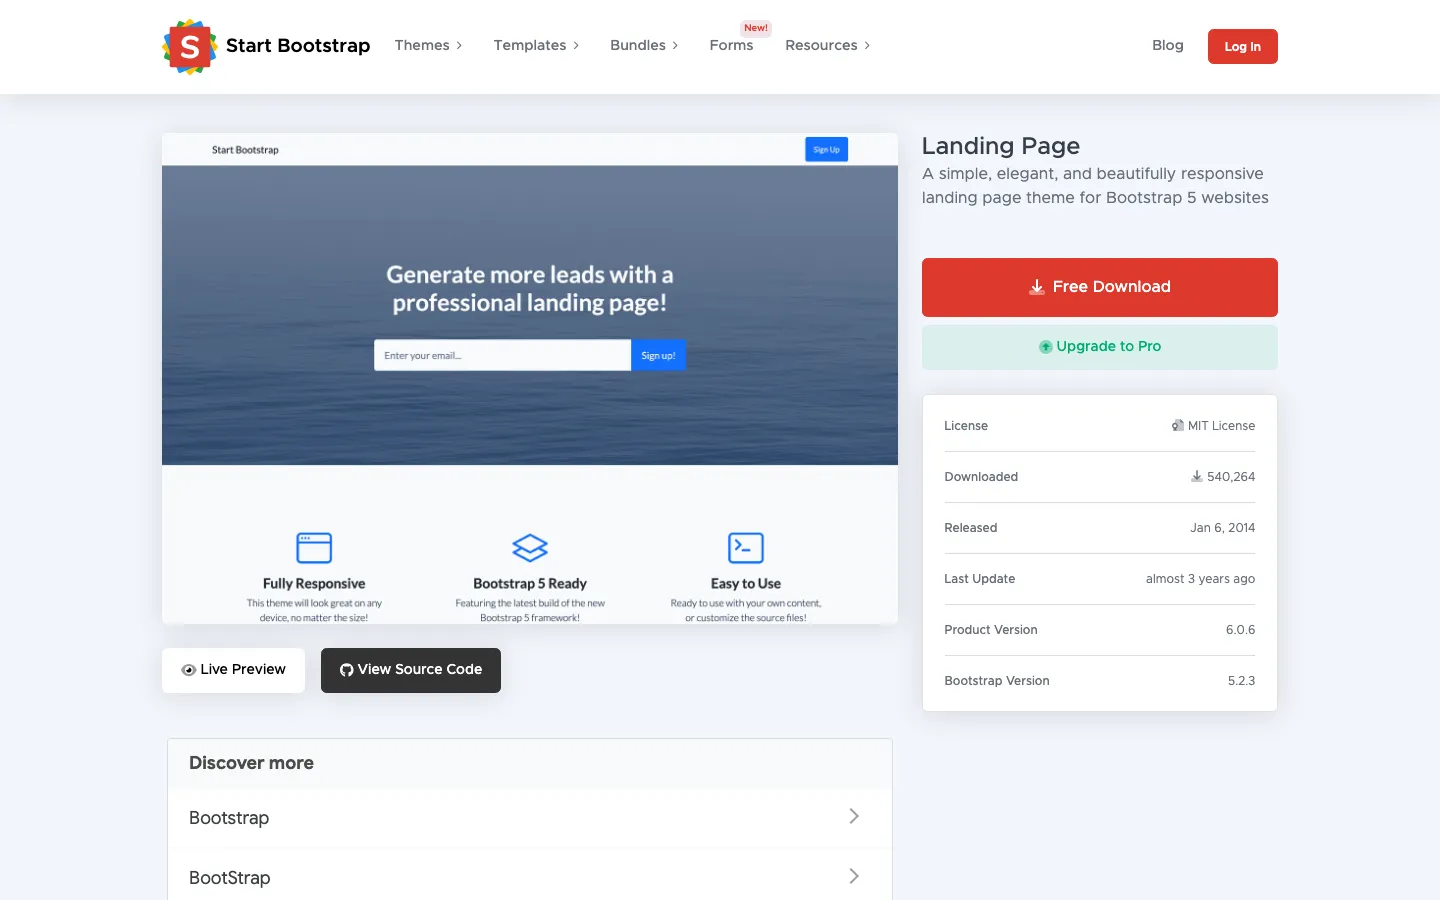Go to the Forms page
1440x900 pixels.
[731, 46]
